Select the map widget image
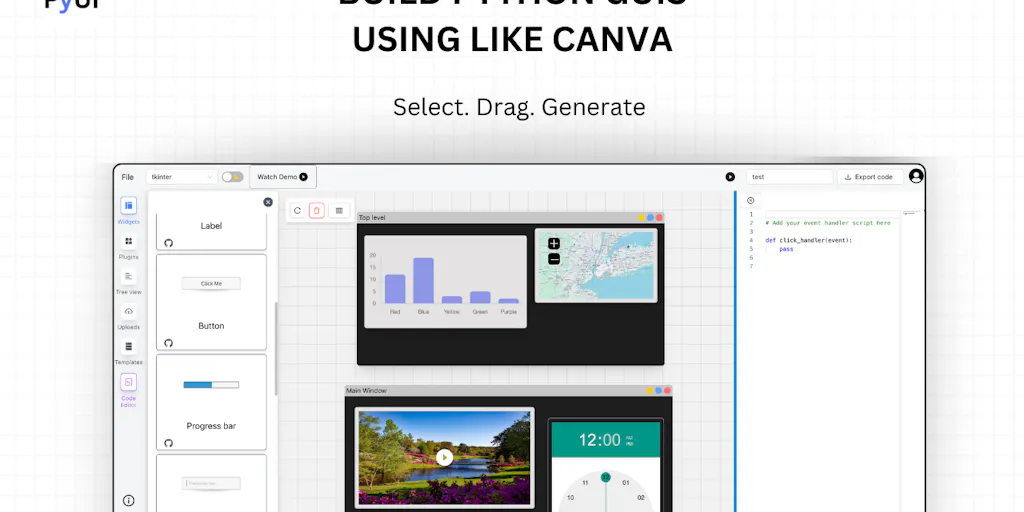This screenshot has width=1024, height=512. click(x=596, y=265)
